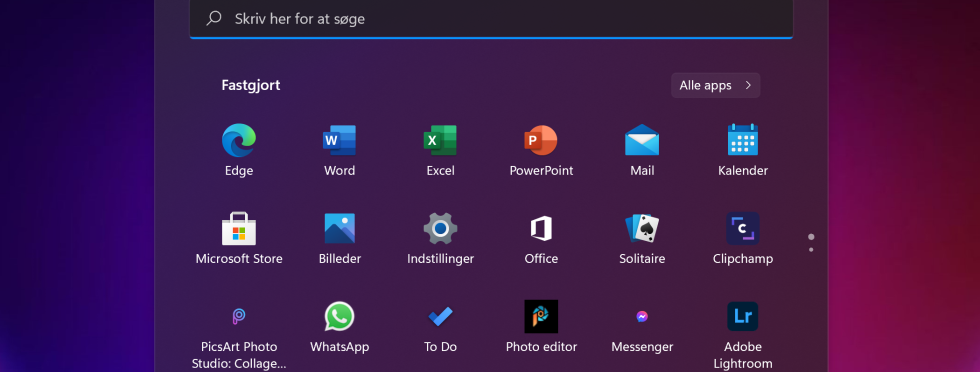The width and height of the screenshot is (980, 372).
Task: Open Microsoft Store
Action: pos(239,228)
